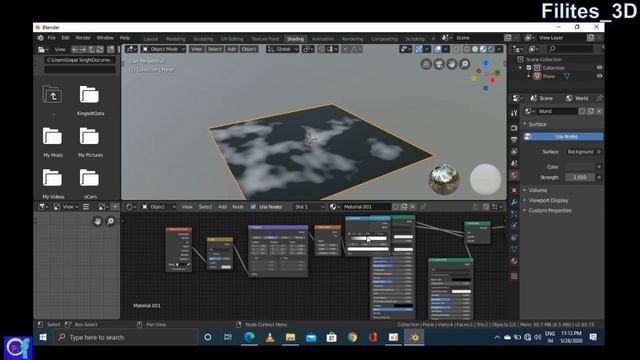The image size is (640, 360).
Task: Open the Edit menu
Action: coord(65,38)
